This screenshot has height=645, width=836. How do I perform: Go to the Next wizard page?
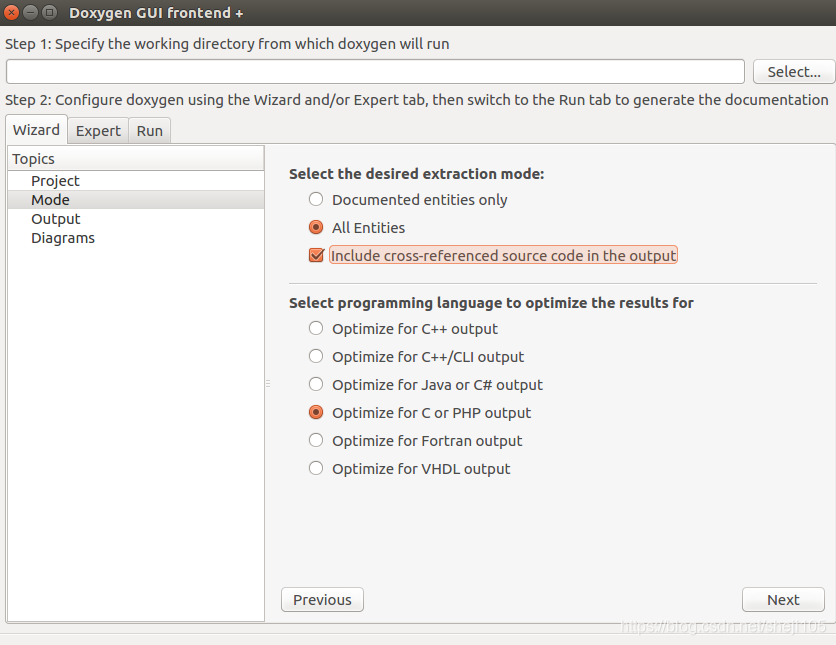coord(783,600)
